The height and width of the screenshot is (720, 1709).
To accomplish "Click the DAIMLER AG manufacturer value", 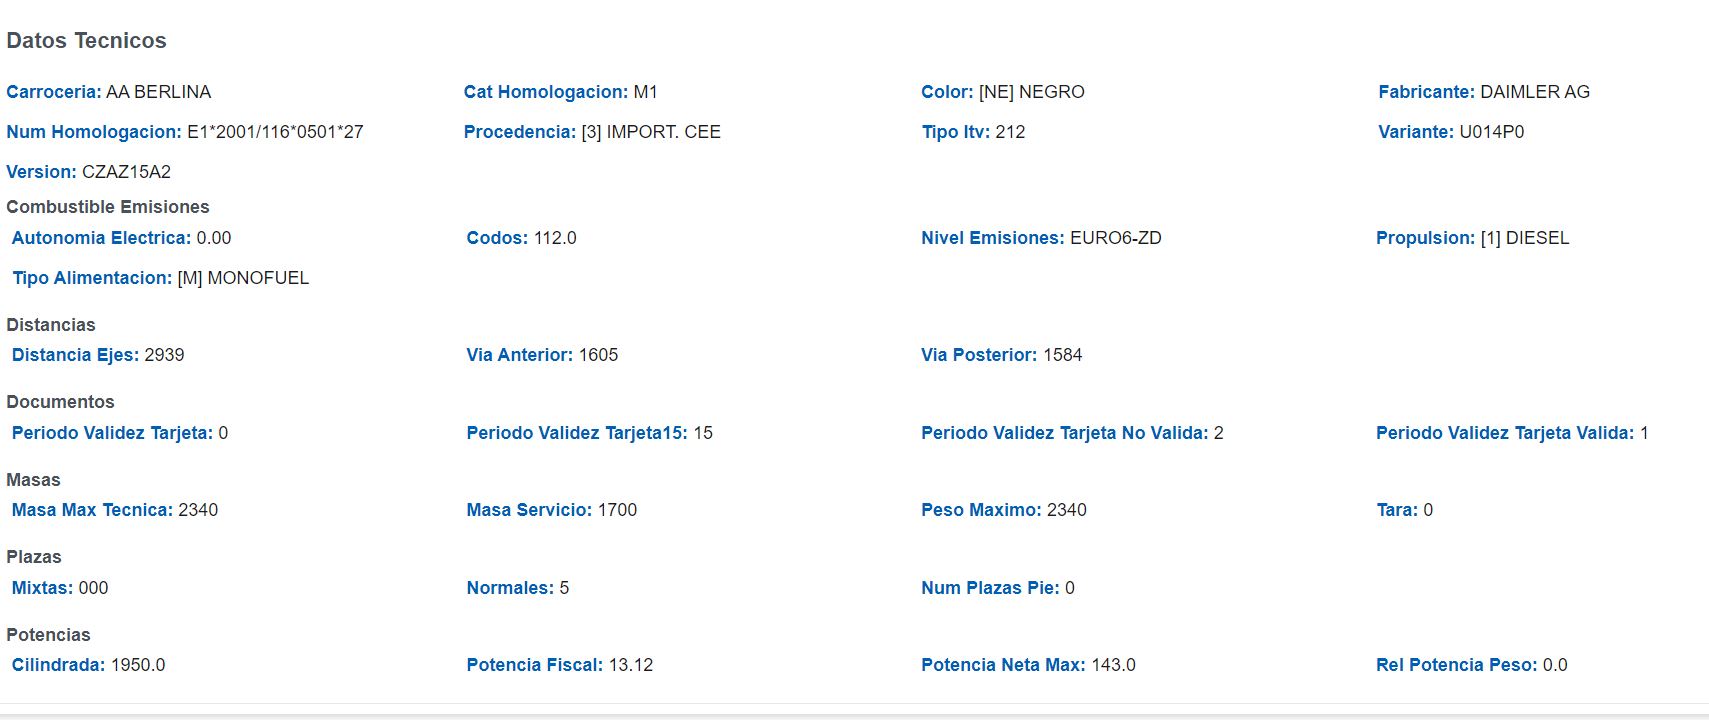I will [1534, 92].
